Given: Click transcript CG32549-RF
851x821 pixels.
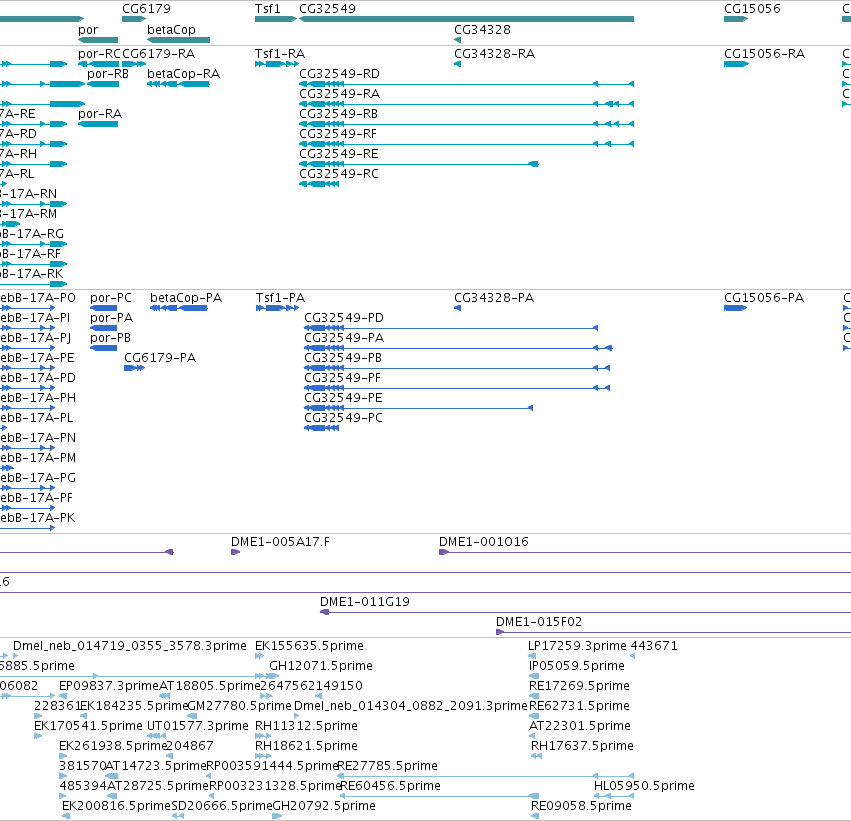Looking at the screenshot, I should [x=338, y=134].
